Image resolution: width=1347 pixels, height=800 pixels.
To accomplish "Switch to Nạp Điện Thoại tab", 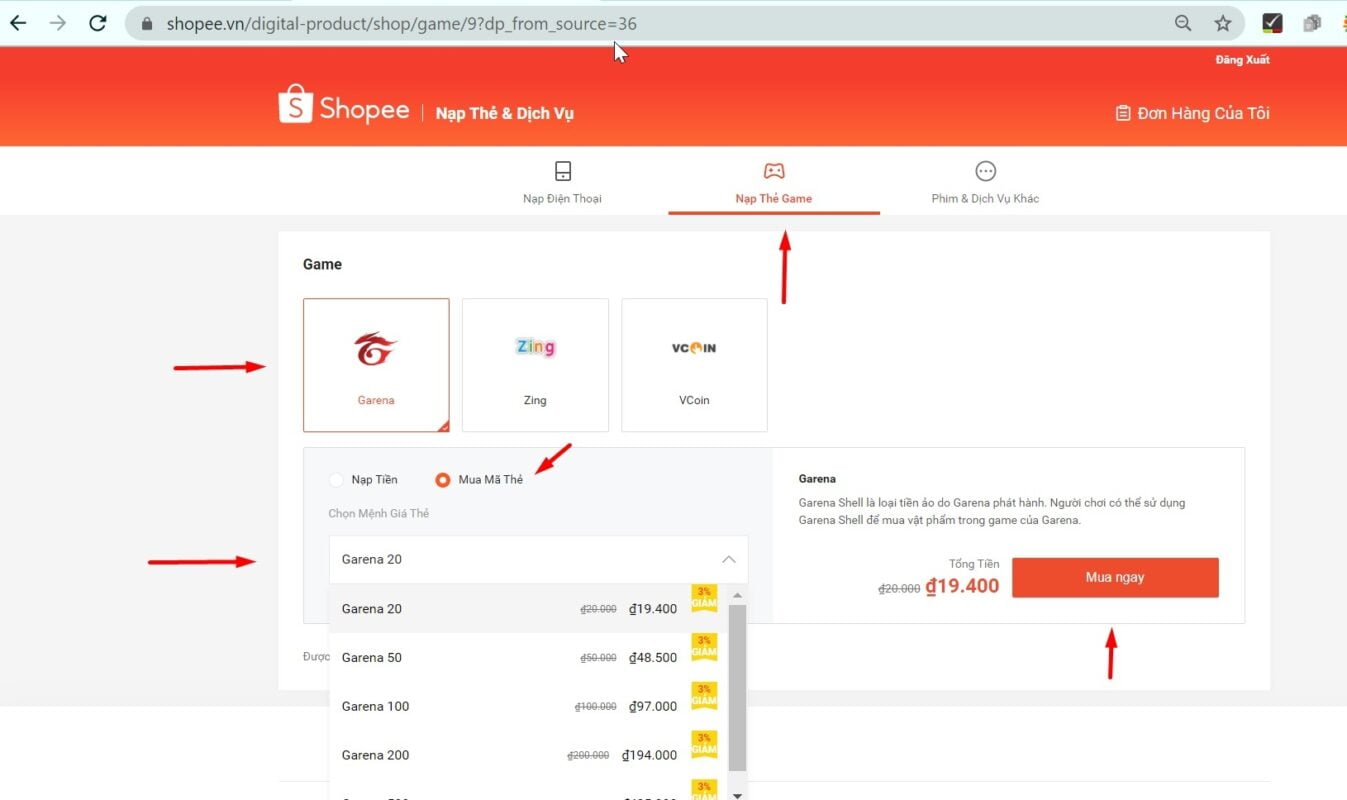I will pos(562,181).
